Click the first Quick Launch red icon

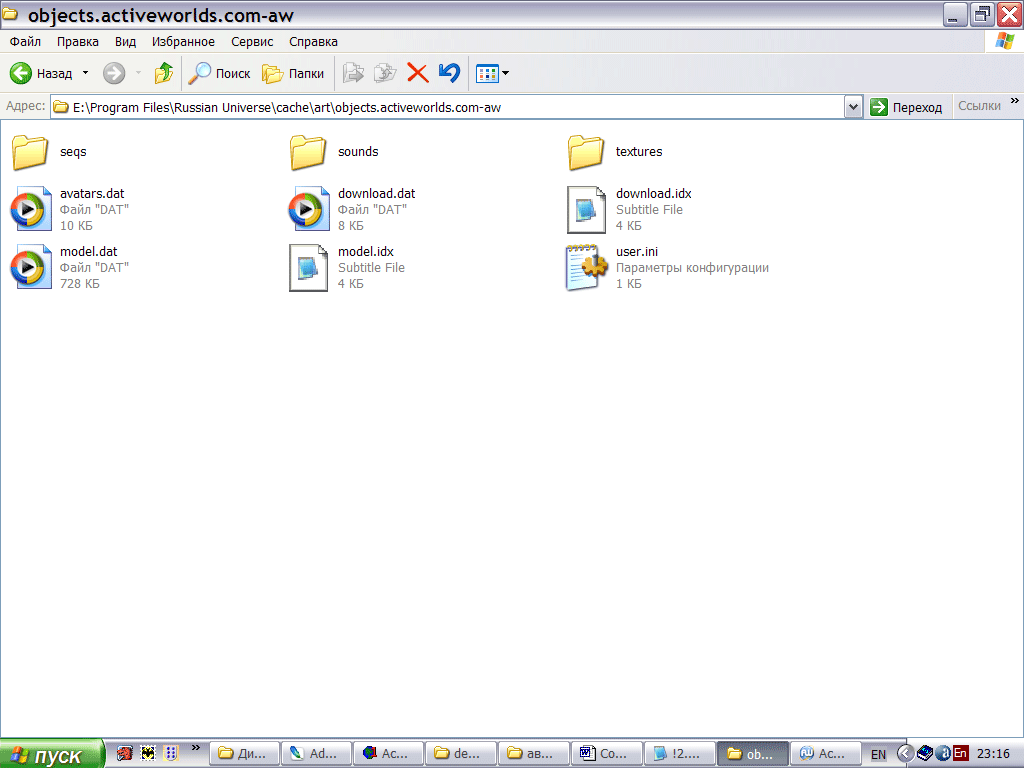pos(124,754)
